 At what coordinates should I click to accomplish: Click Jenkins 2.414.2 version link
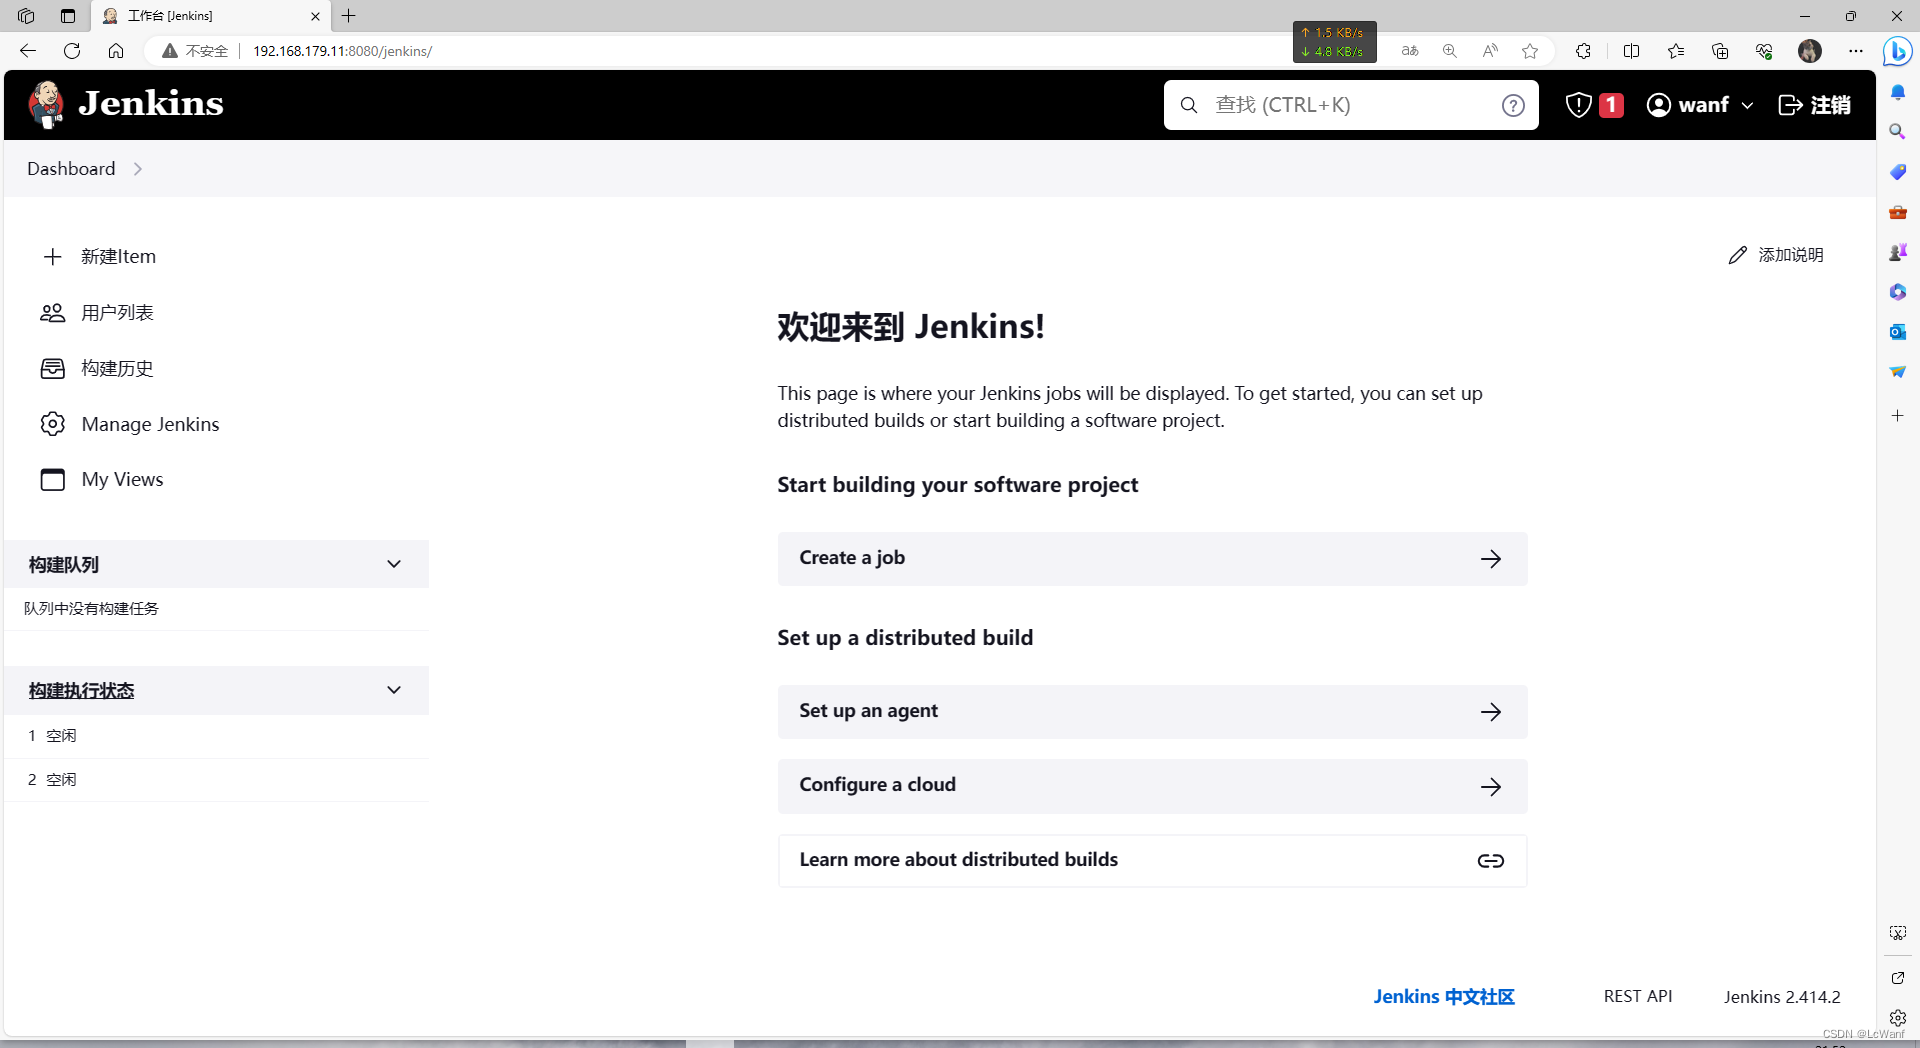pyautogui.click(x=1782, y=997)
